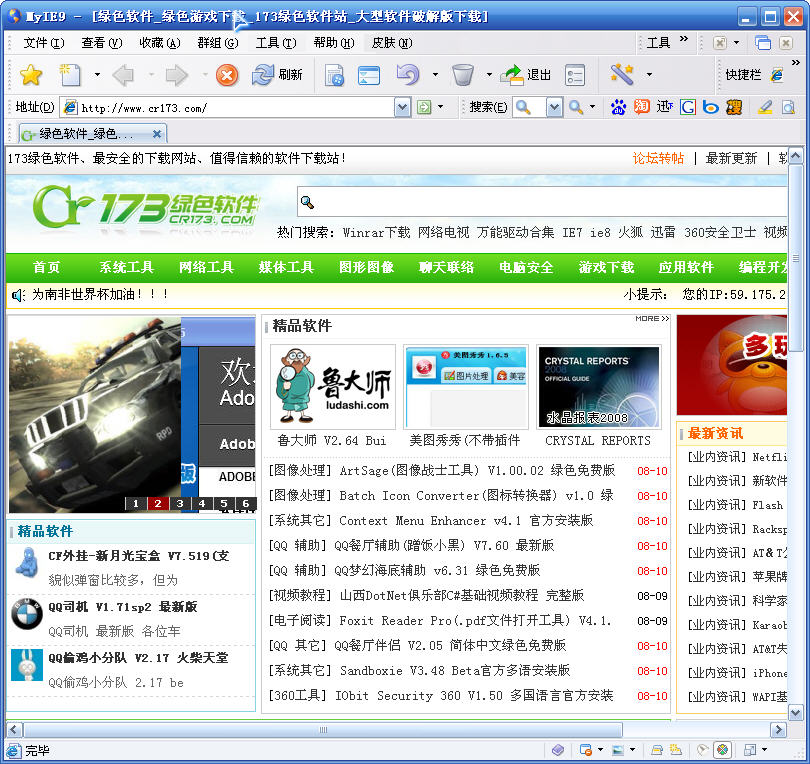Click the 退出 exit toolbar button
Image resolution: width=810 pixels, height=764 pixels.
click(526, 75)
